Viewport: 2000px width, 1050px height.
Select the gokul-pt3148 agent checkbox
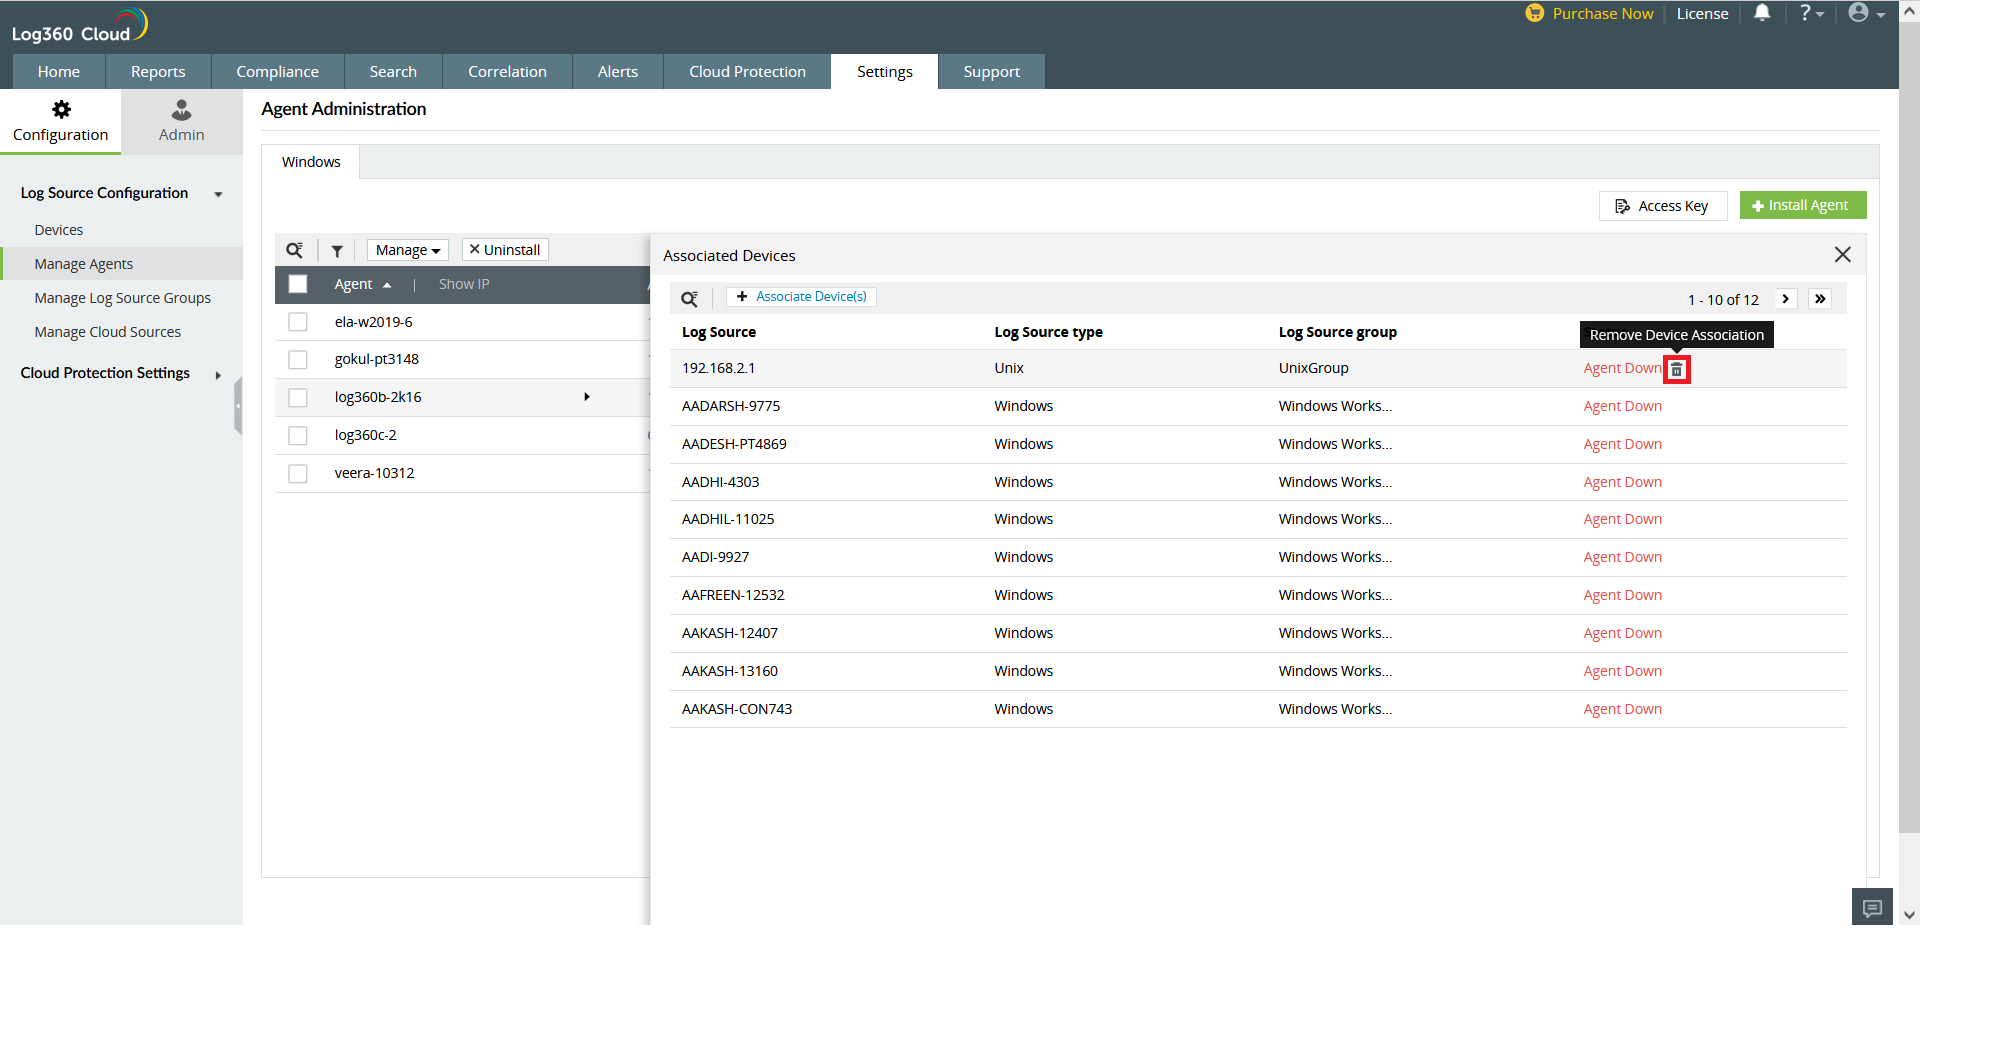click(x=298, y=360)
